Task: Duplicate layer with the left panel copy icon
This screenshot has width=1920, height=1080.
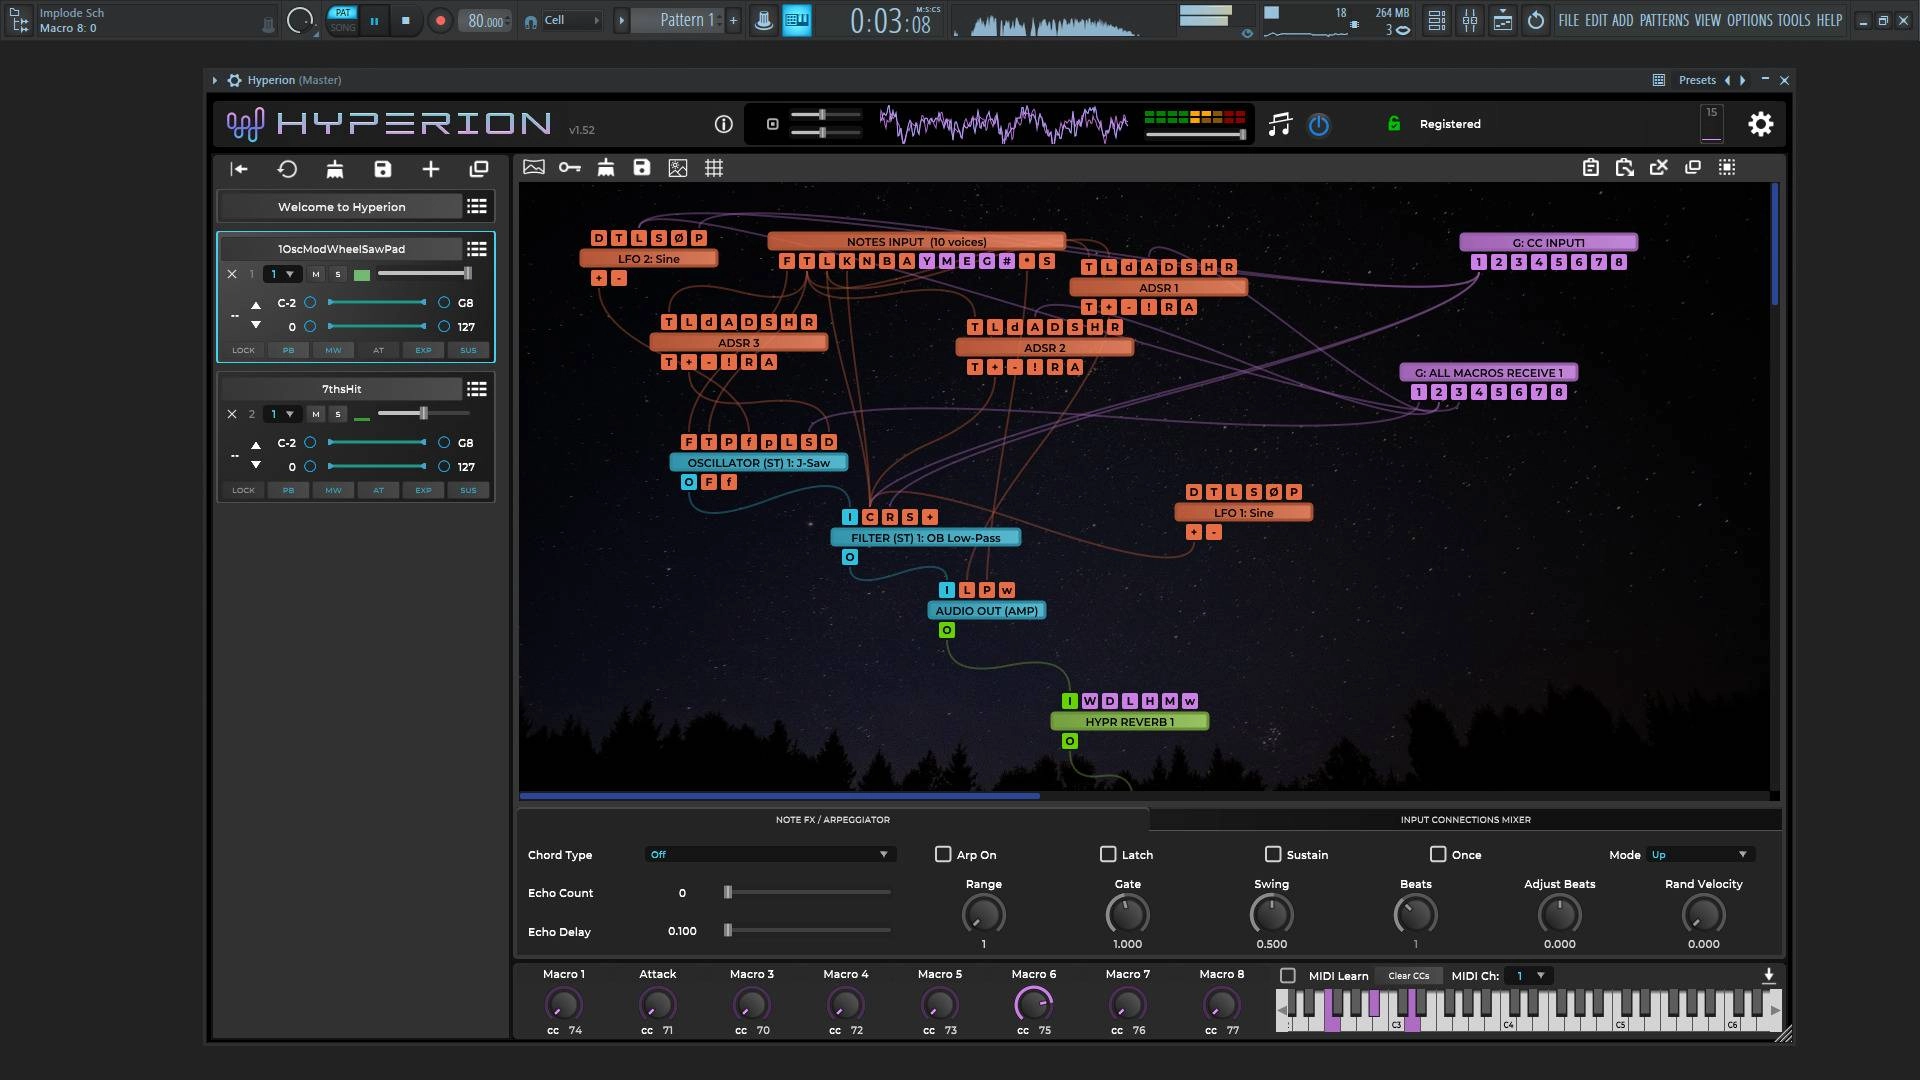Action: [x=479, y=169]
